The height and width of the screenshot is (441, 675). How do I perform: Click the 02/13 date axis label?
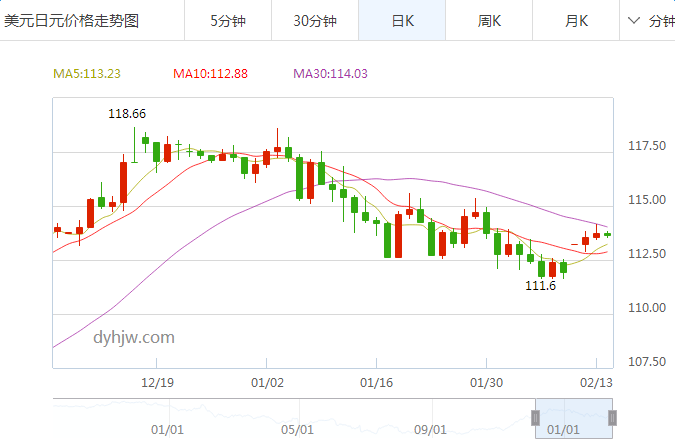coord(596,382)
